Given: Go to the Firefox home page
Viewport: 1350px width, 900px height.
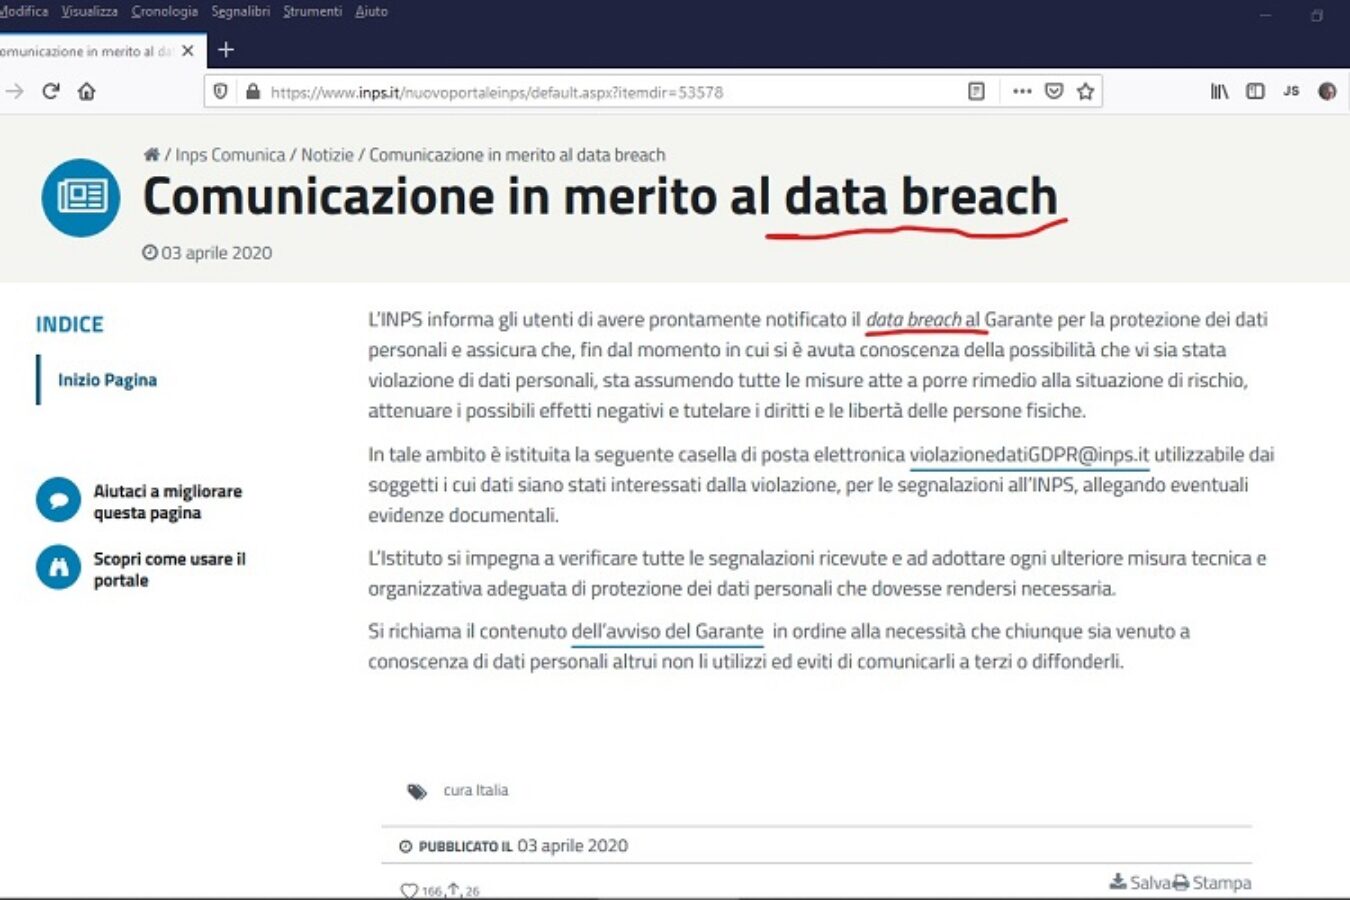Looking at the screenshot, I should tap(87, 91).
